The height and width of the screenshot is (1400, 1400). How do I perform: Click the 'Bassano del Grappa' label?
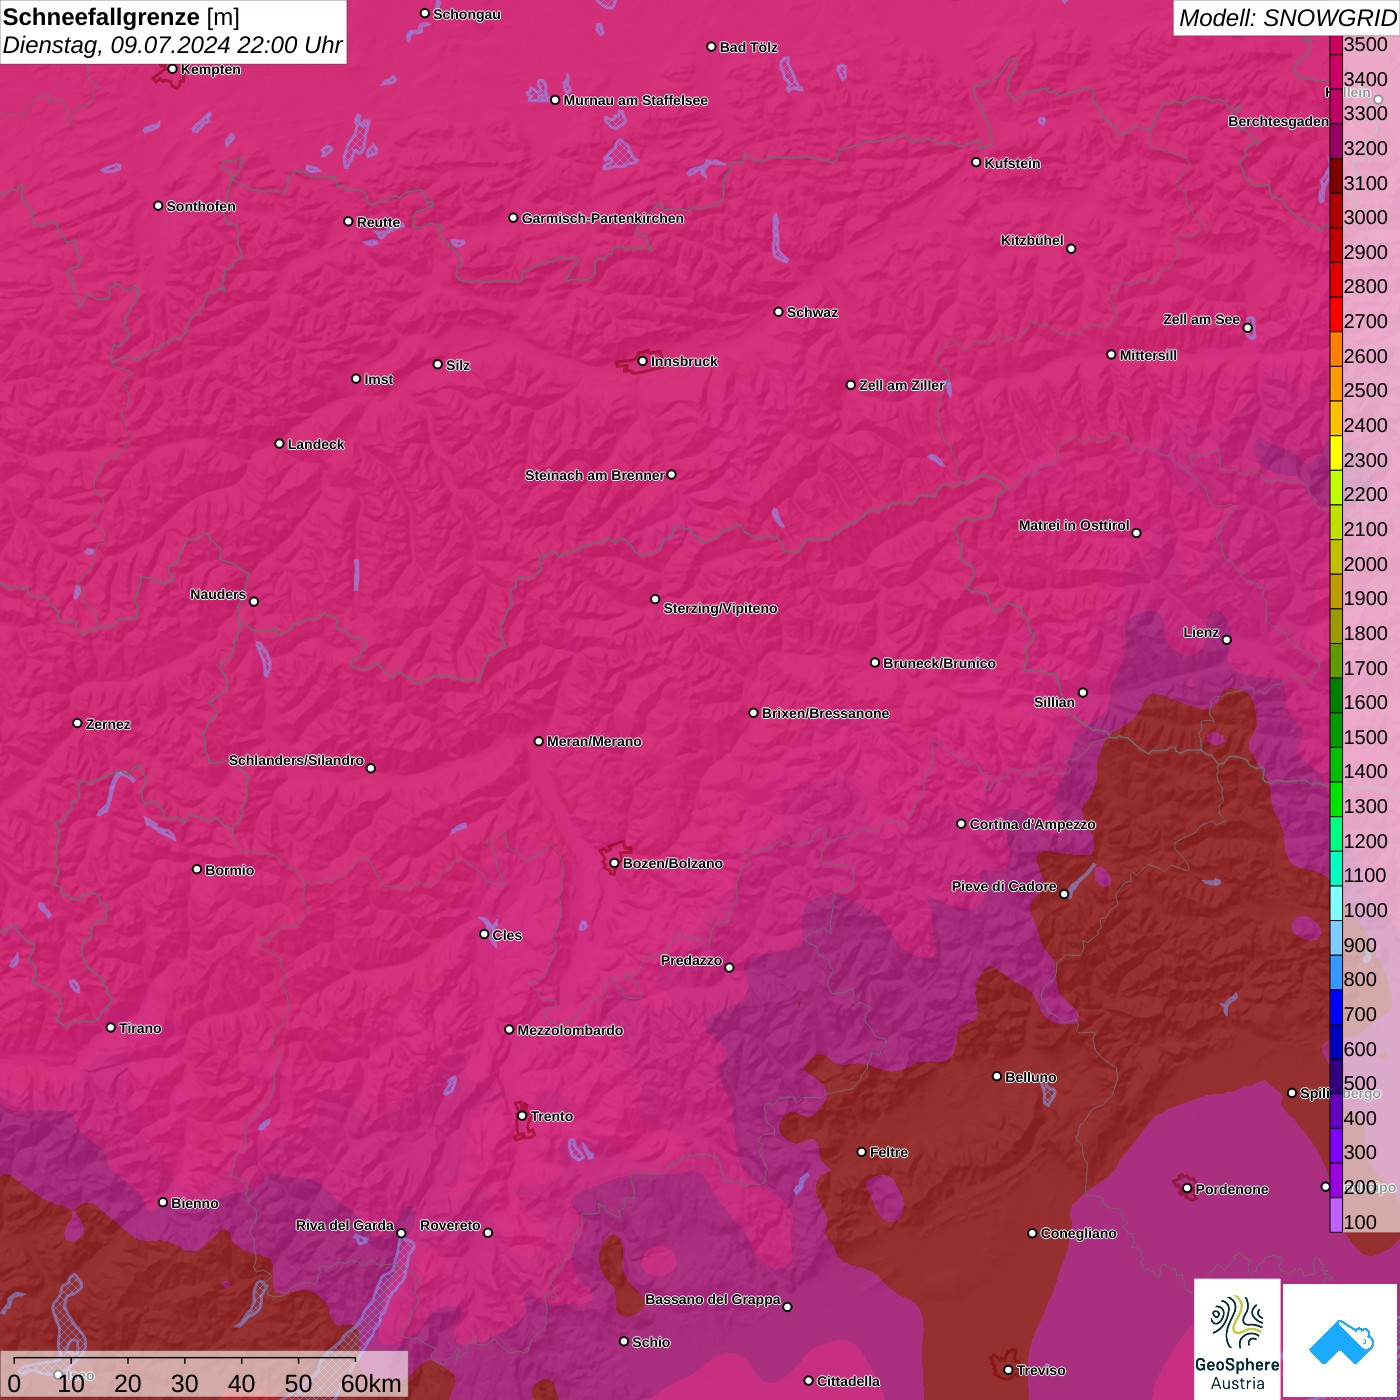(x=713, y=1299)
